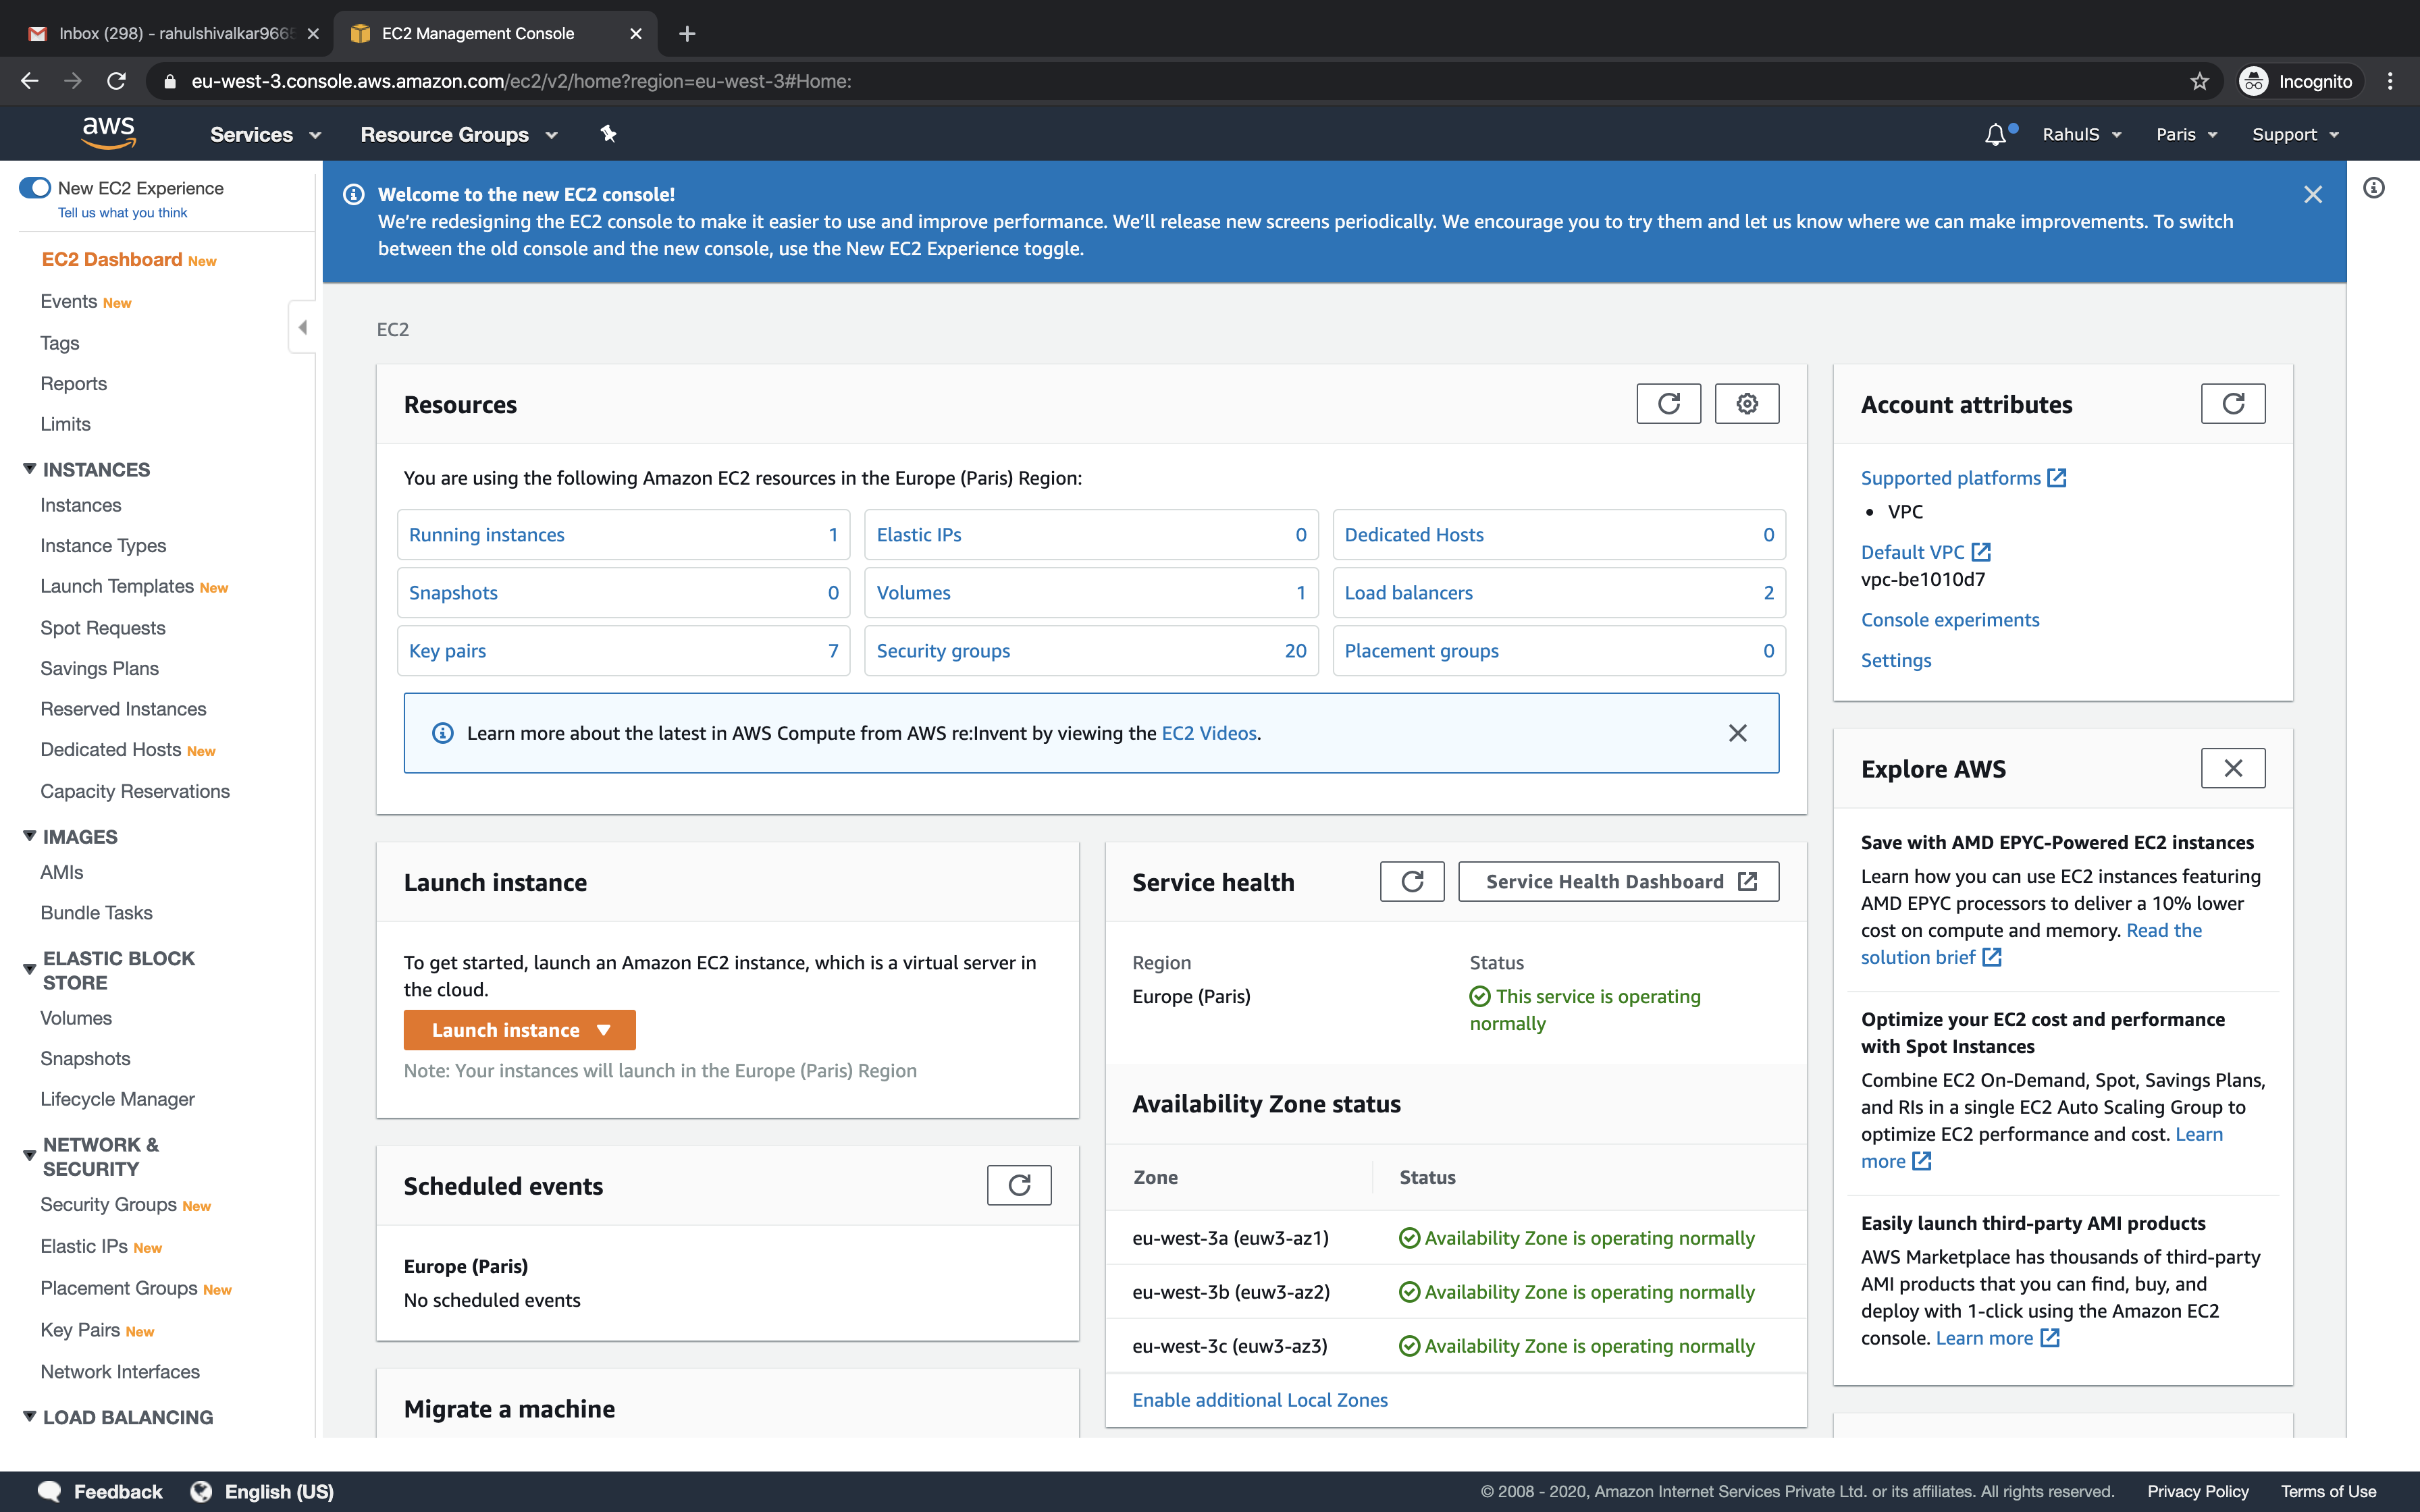2420x1512 pixels.
Task: Click the pin shortcut icon in navbar
Action: [608, 133]
